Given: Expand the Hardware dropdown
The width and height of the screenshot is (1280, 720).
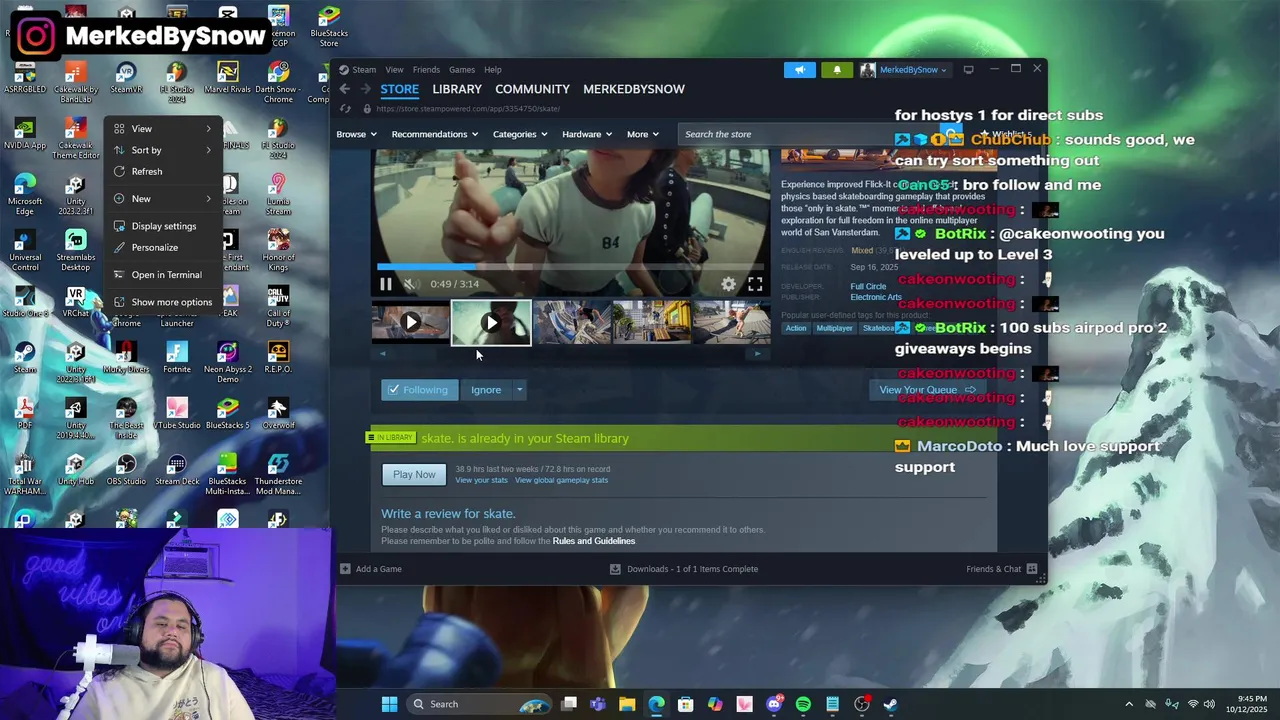Looking at the screenshot, I should [587, 134].
